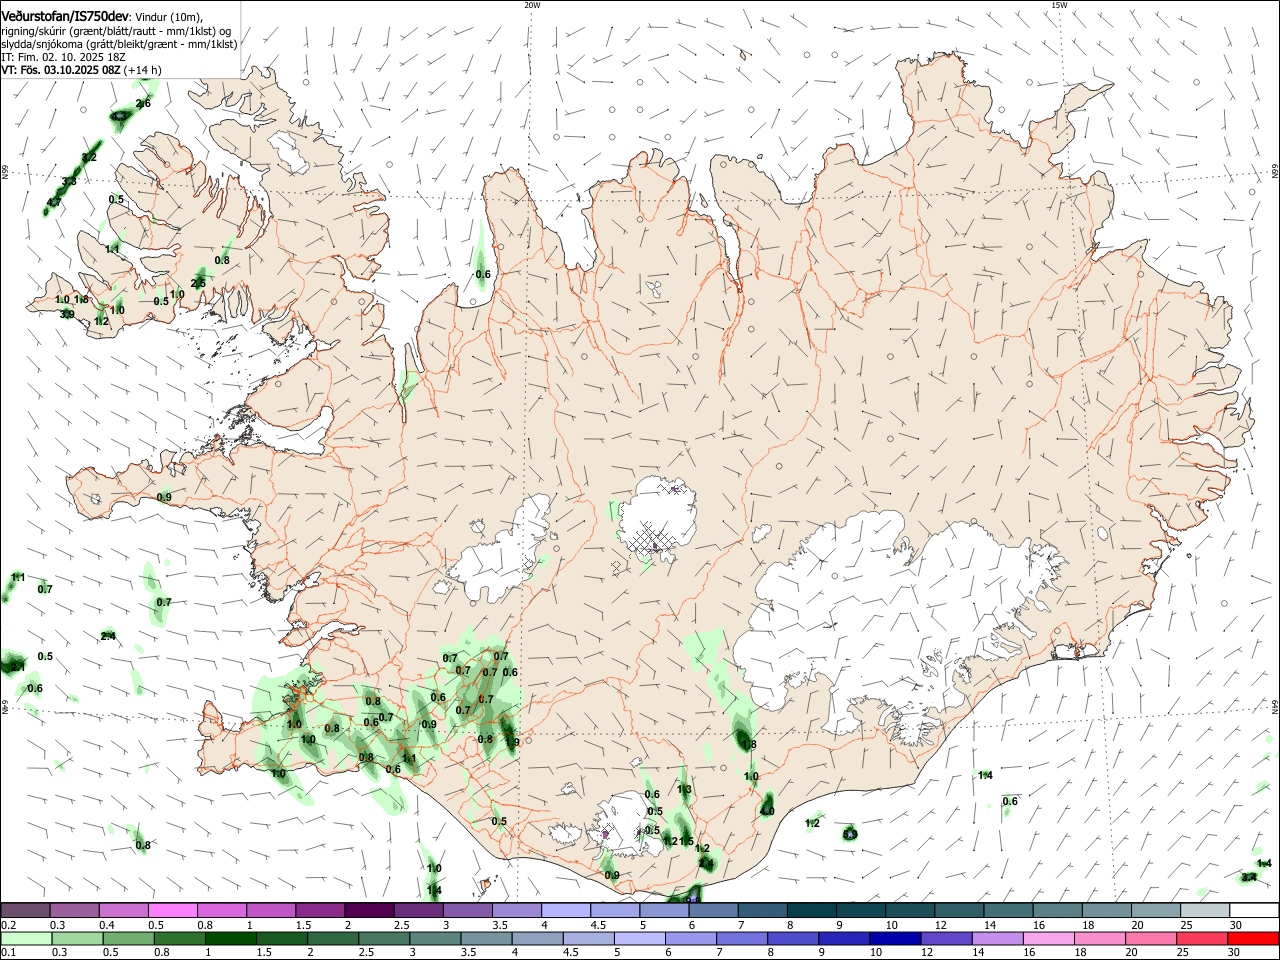Click the bright red 30 swatch, bottom legend row
The height and width of the screenshot is (960, 1280).
[1253, 939]
